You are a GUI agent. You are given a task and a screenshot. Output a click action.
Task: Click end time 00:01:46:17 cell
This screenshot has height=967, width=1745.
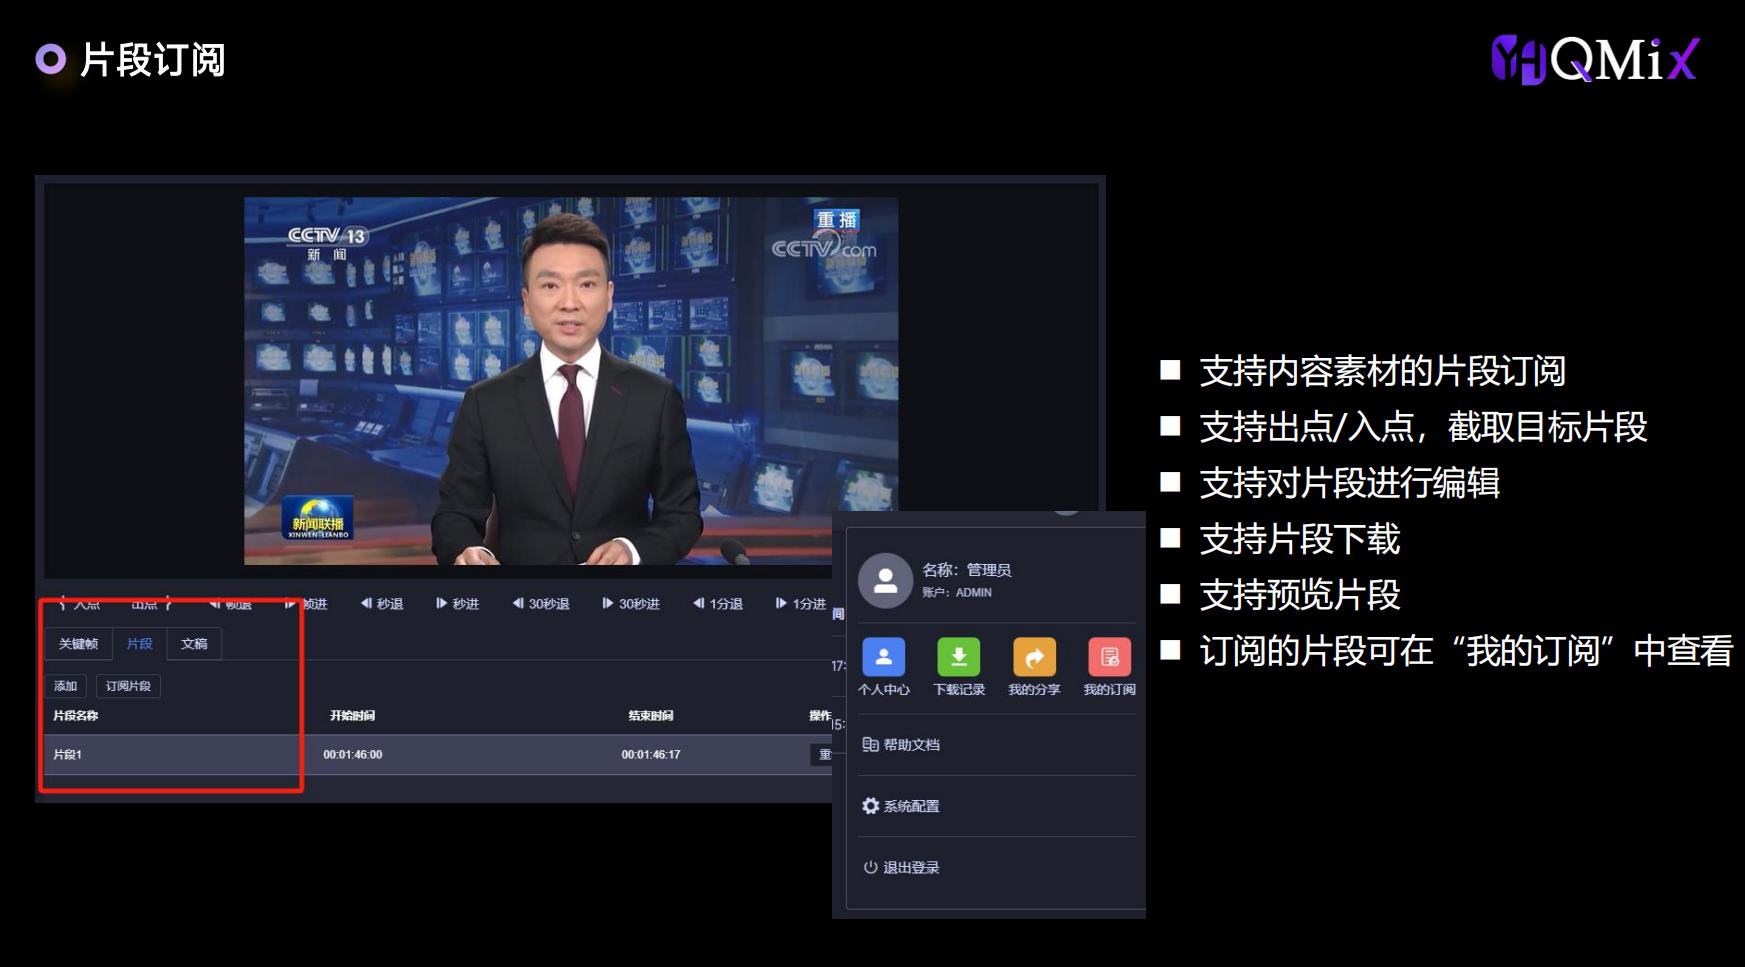(651, 755)
